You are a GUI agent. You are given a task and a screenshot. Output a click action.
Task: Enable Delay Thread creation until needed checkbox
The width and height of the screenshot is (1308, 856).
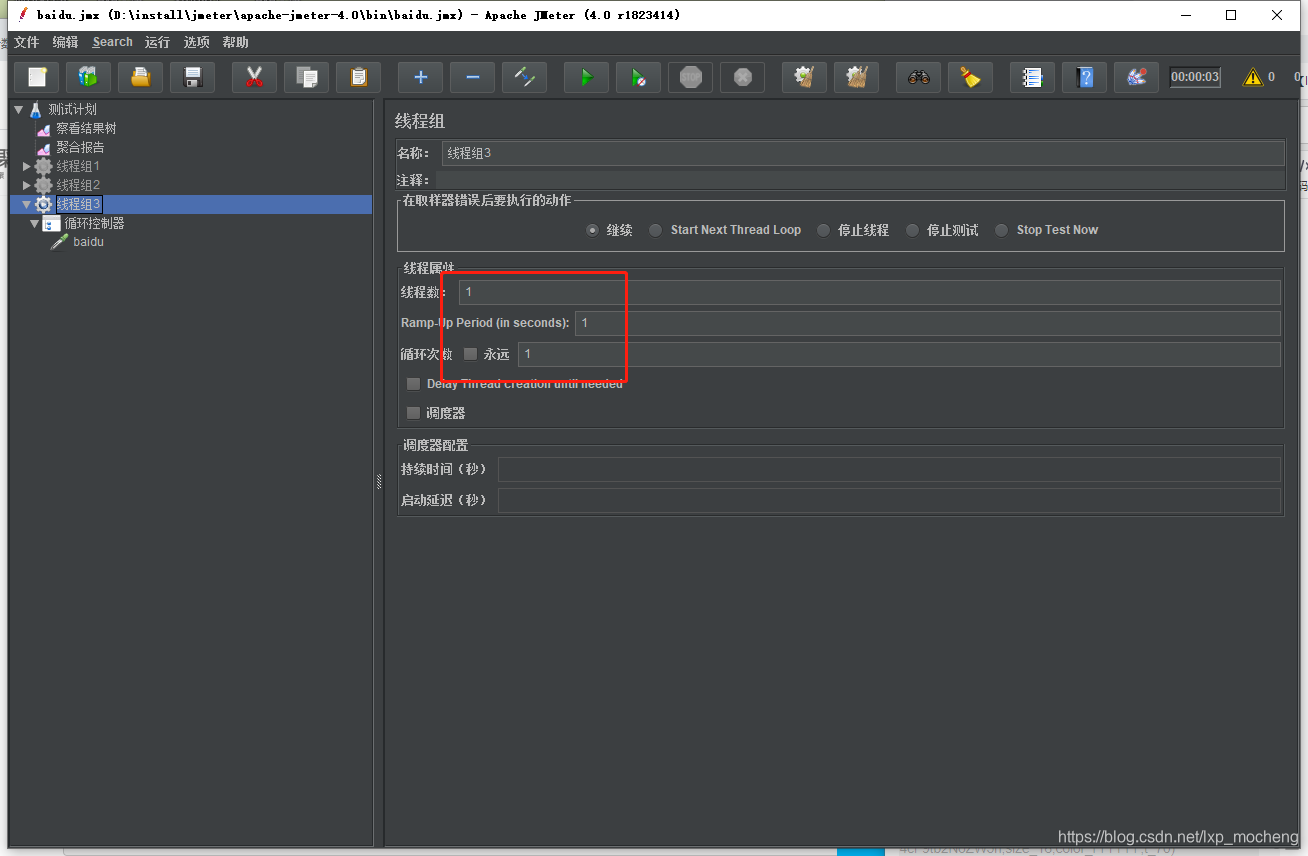click(x=414, y=384)
